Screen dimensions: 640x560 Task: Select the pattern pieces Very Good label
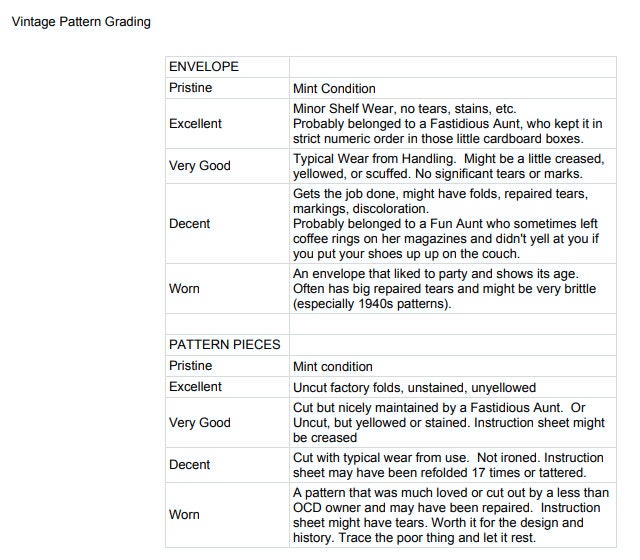pyautogui.click(x=200, y=422)
